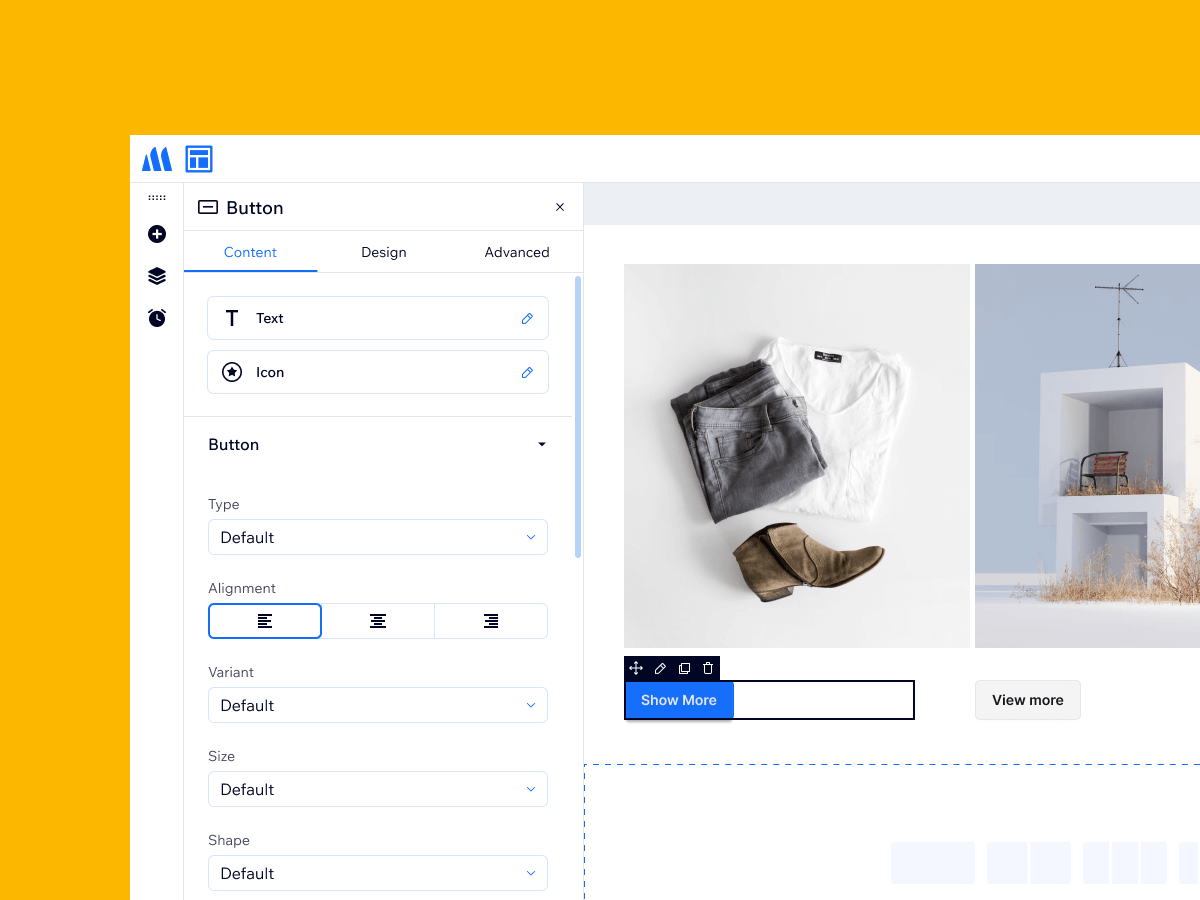Click the blue layout template icon

[199, 159]
